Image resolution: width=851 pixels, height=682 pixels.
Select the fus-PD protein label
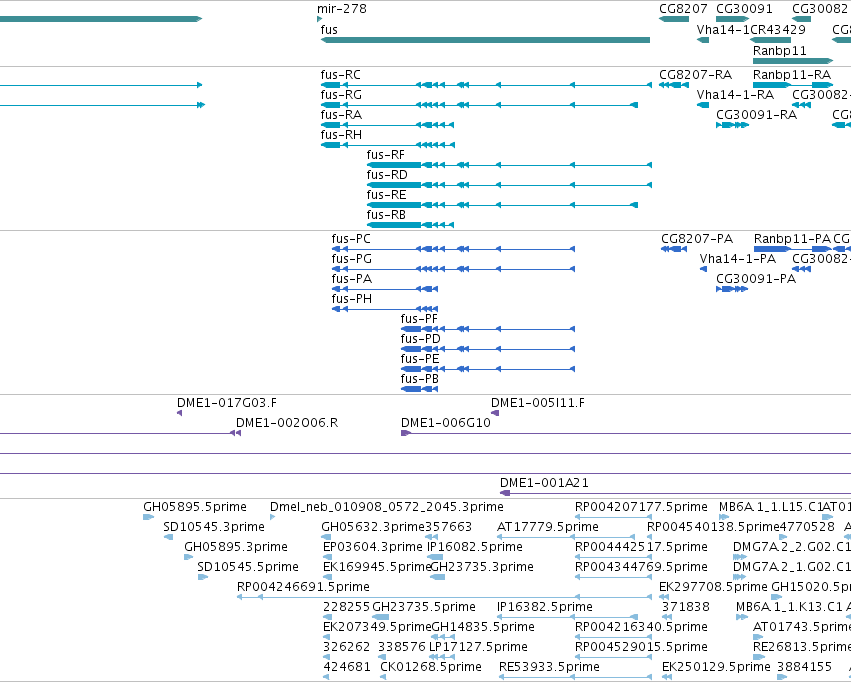click(421, 339)
